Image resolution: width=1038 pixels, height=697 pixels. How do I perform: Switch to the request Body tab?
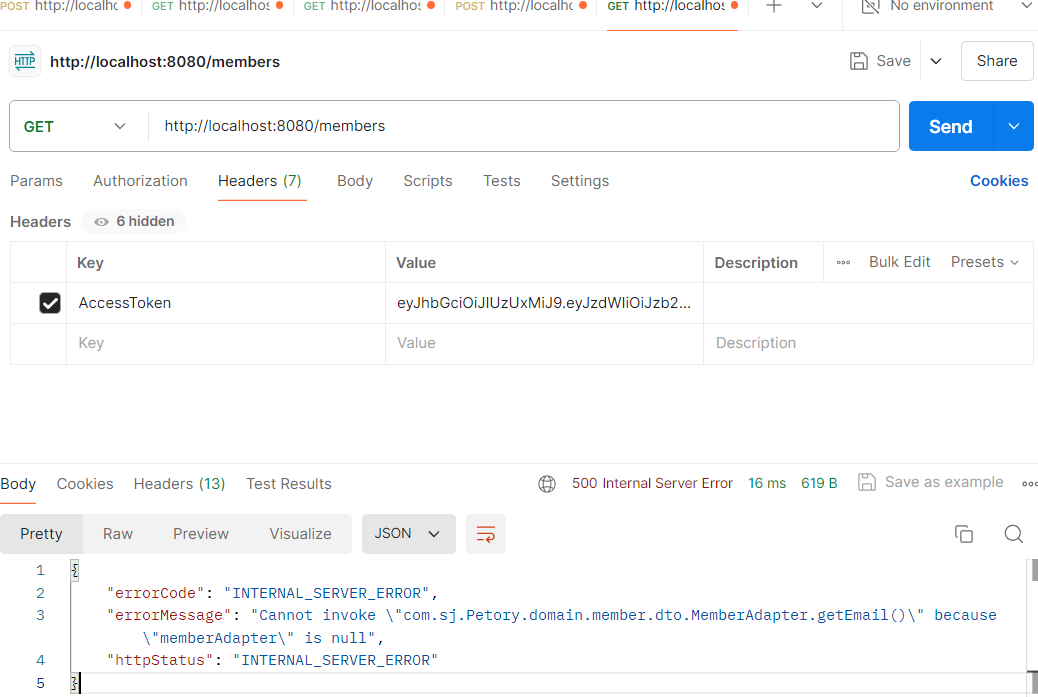[x=355, y=181]
